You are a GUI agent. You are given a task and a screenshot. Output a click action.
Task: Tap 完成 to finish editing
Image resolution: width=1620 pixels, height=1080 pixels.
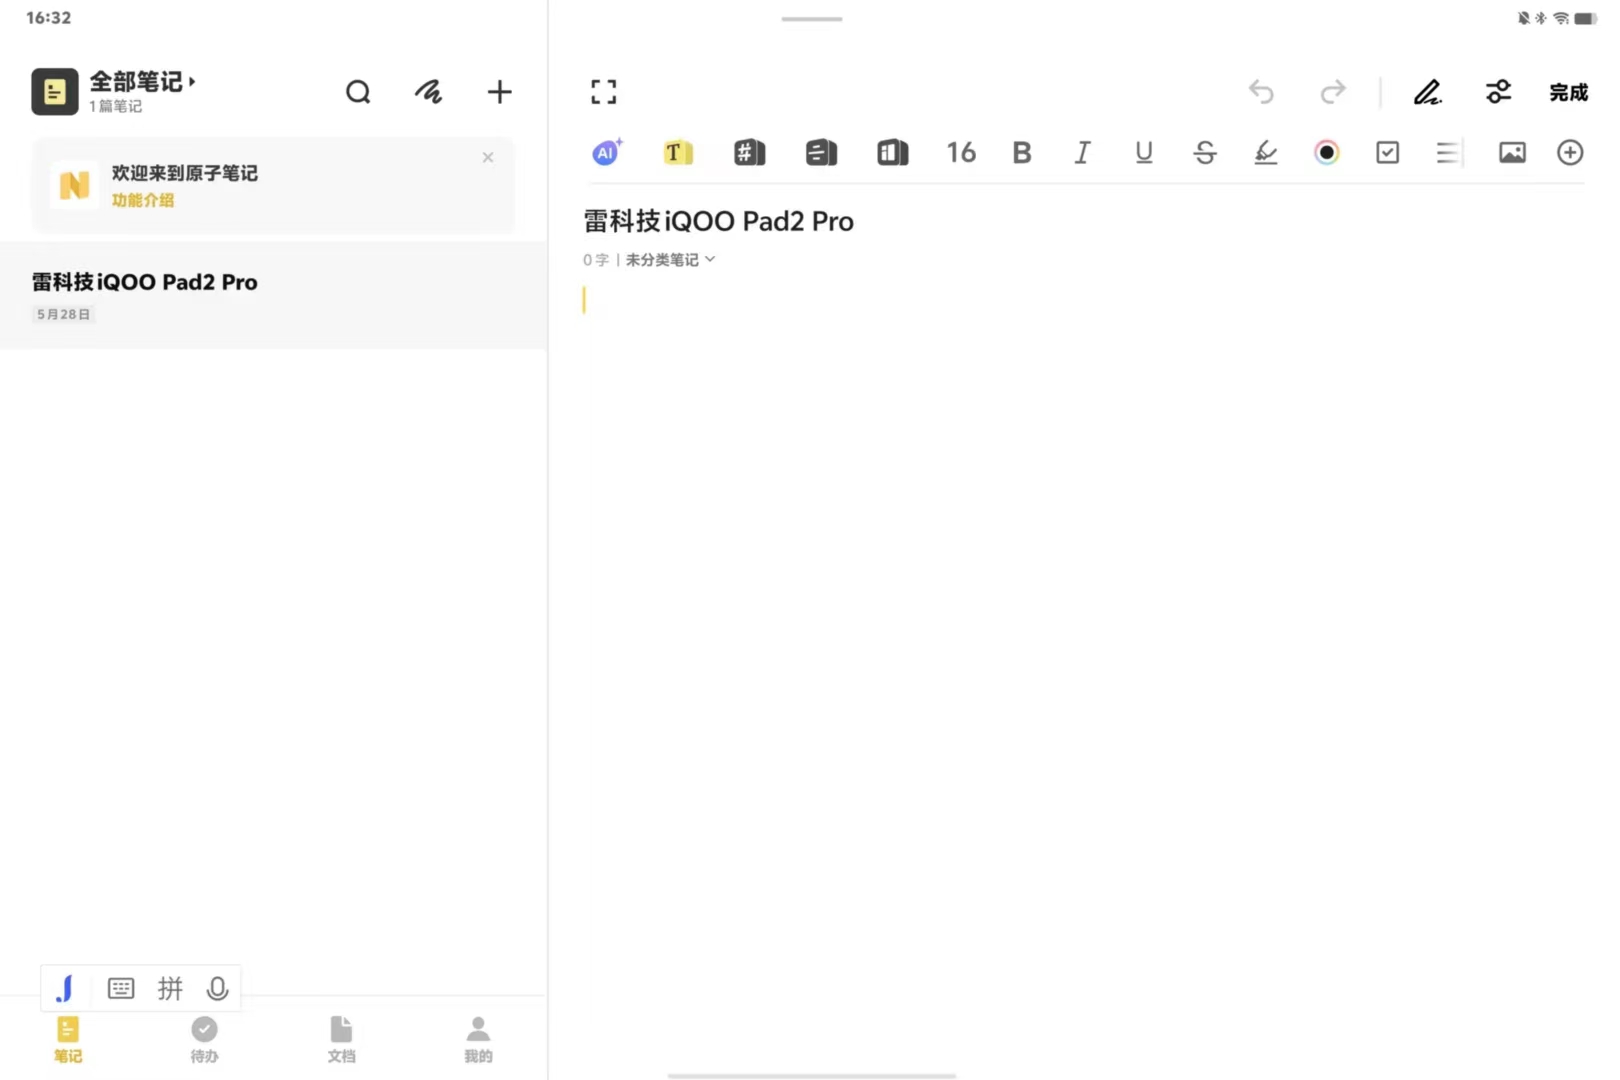click(x=1568, y=92)
